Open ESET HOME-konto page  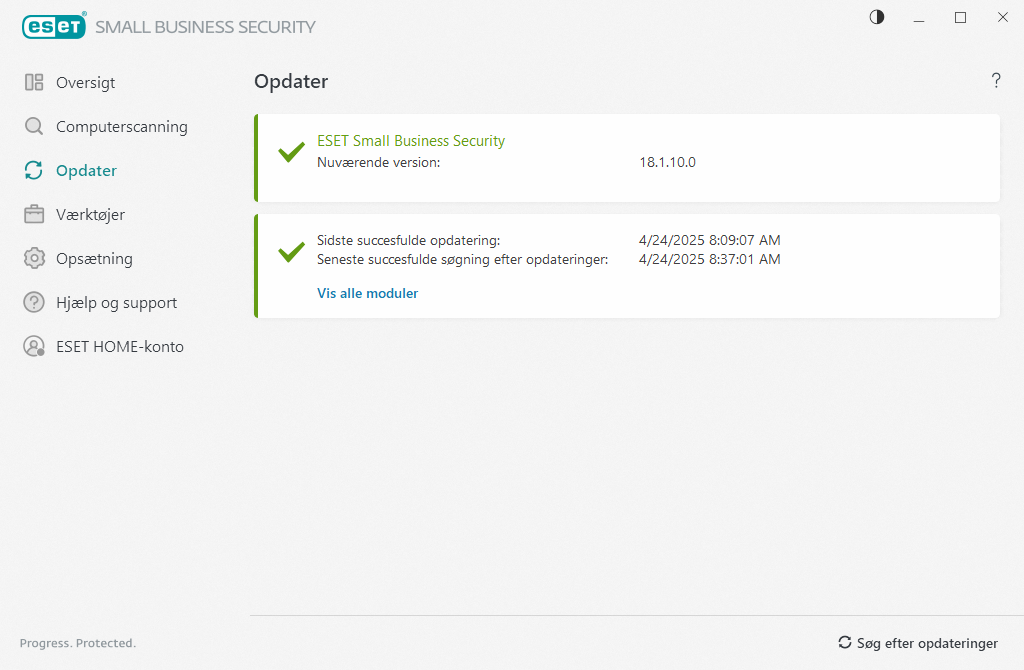coord(119,347)
